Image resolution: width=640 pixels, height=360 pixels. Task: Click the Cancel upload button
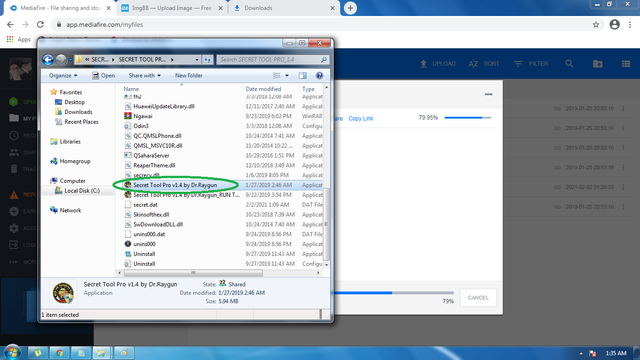[478, 298]
